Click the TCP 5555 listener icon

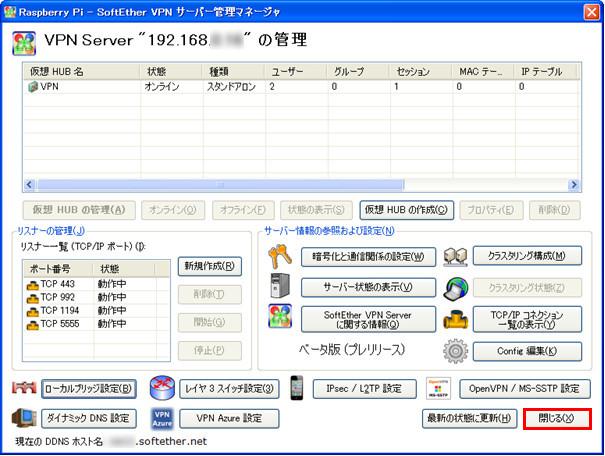(x=33, y=325)
